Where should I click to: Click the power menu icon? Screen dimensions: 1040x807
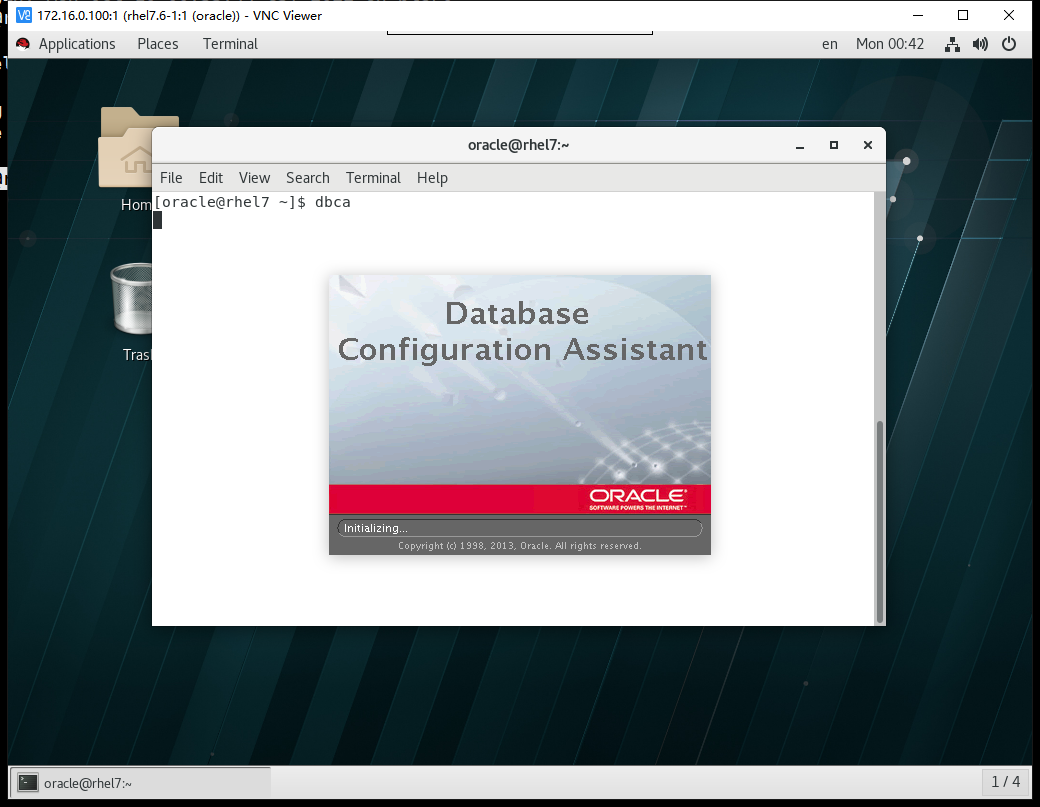click(x=1009, y=44)
